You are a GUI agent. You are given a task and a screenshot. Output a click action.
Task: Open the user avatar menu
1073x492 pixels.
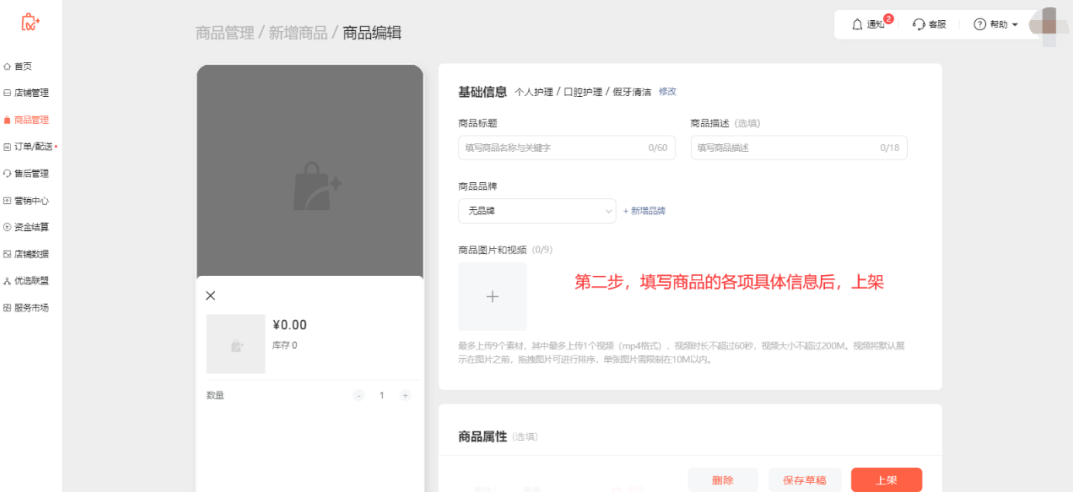(1047, 25)
